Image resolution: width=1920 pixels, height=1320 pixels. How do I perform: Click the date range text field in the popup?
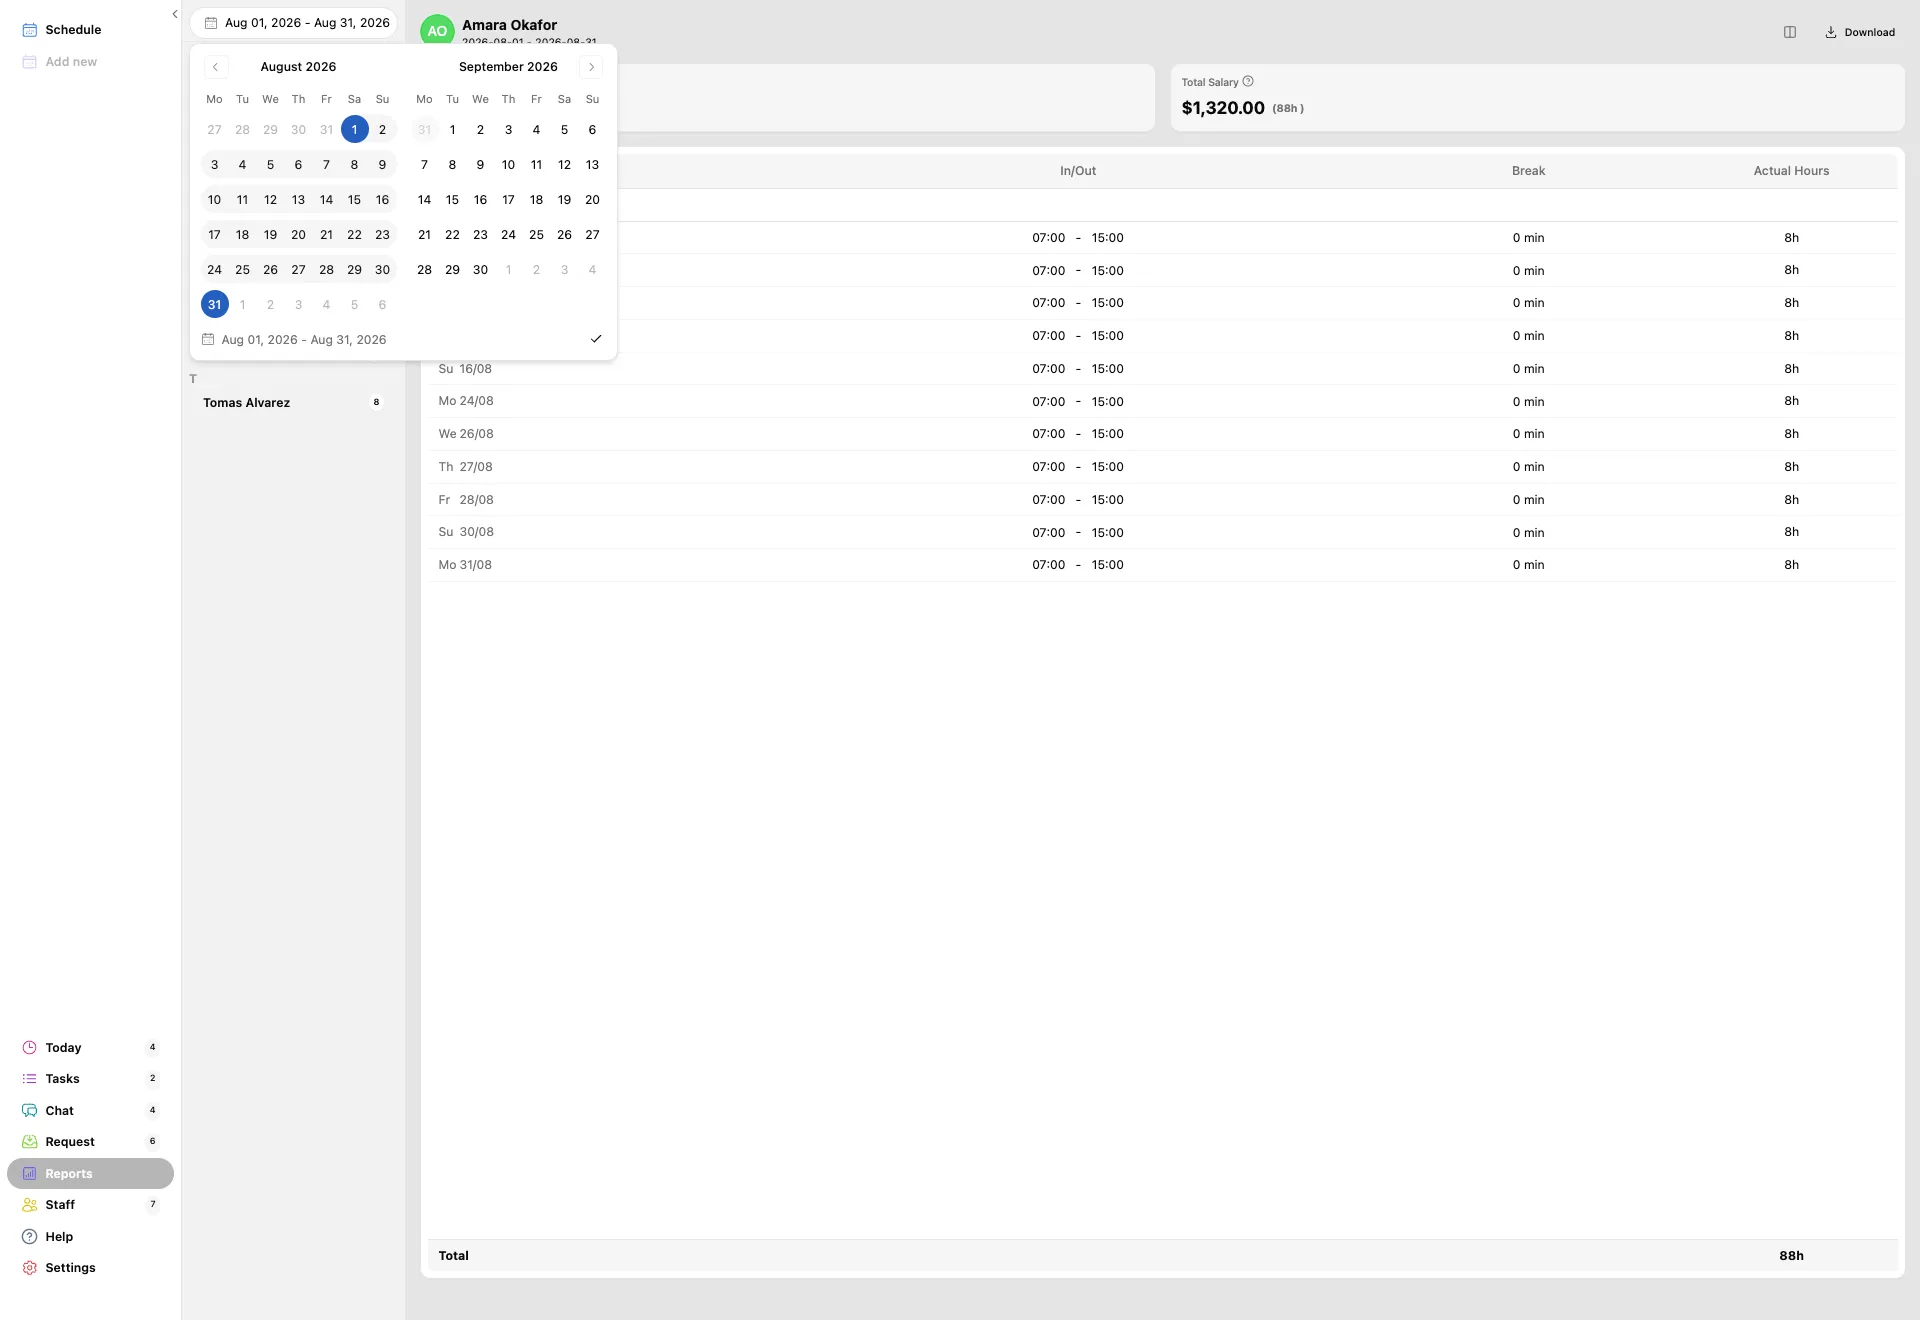[x=304, y=340]
